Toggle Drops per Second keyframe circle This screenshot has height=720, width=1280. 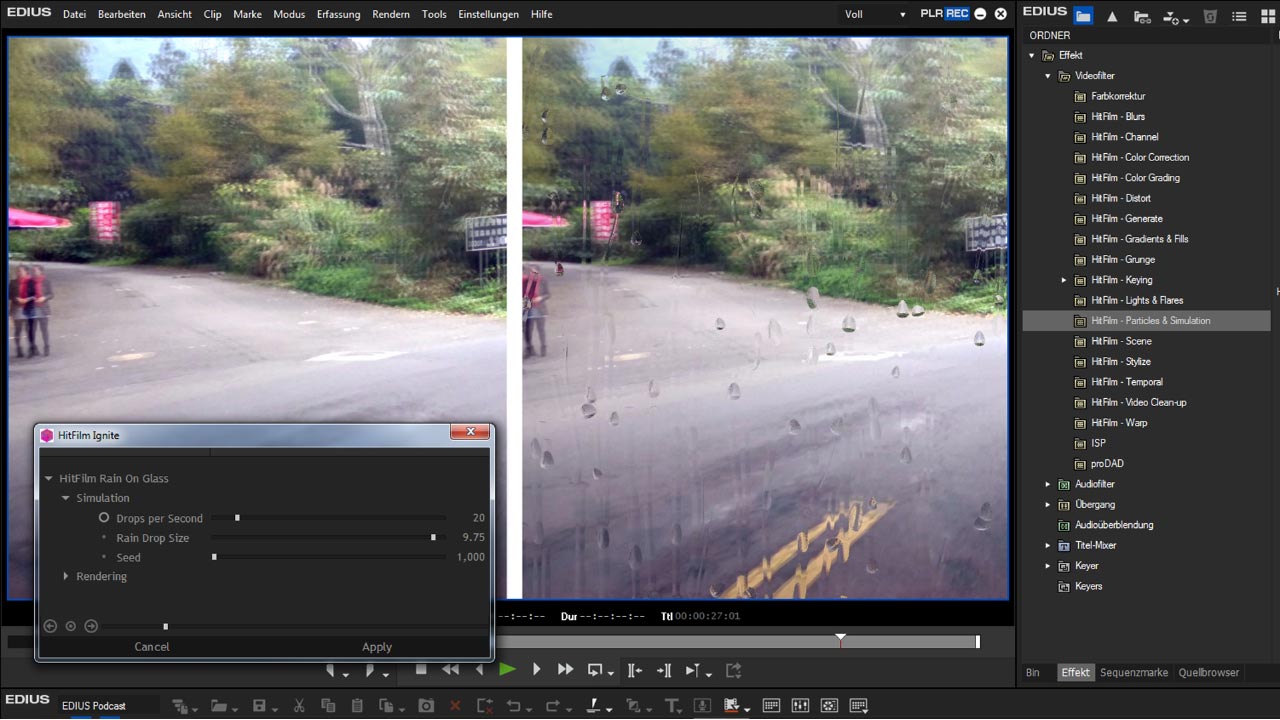tap(104, 518)
